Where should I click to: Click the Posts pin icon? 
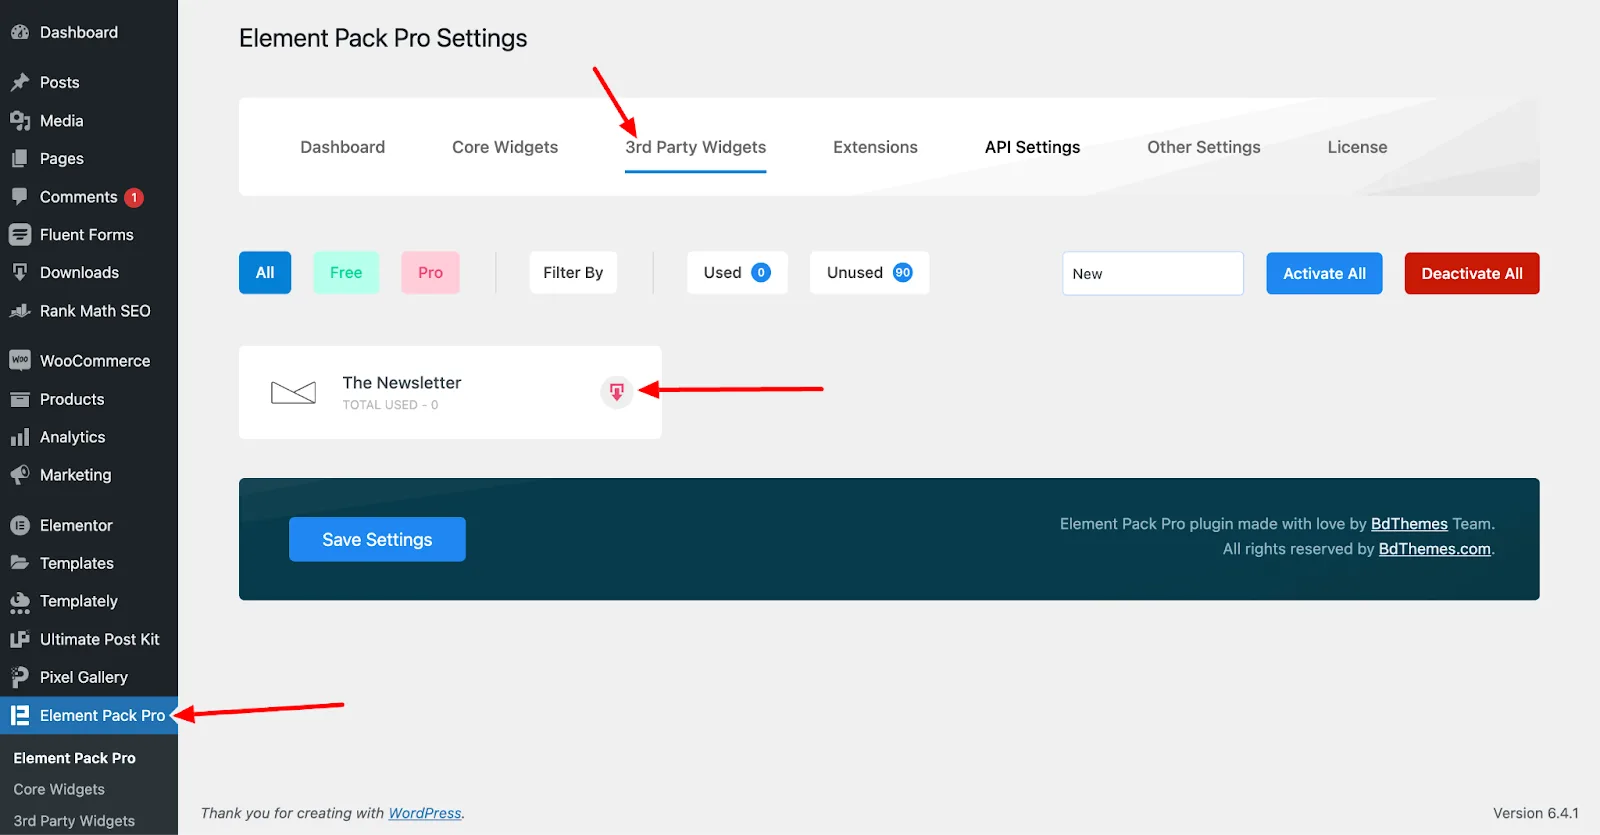(x=20, y=82)
